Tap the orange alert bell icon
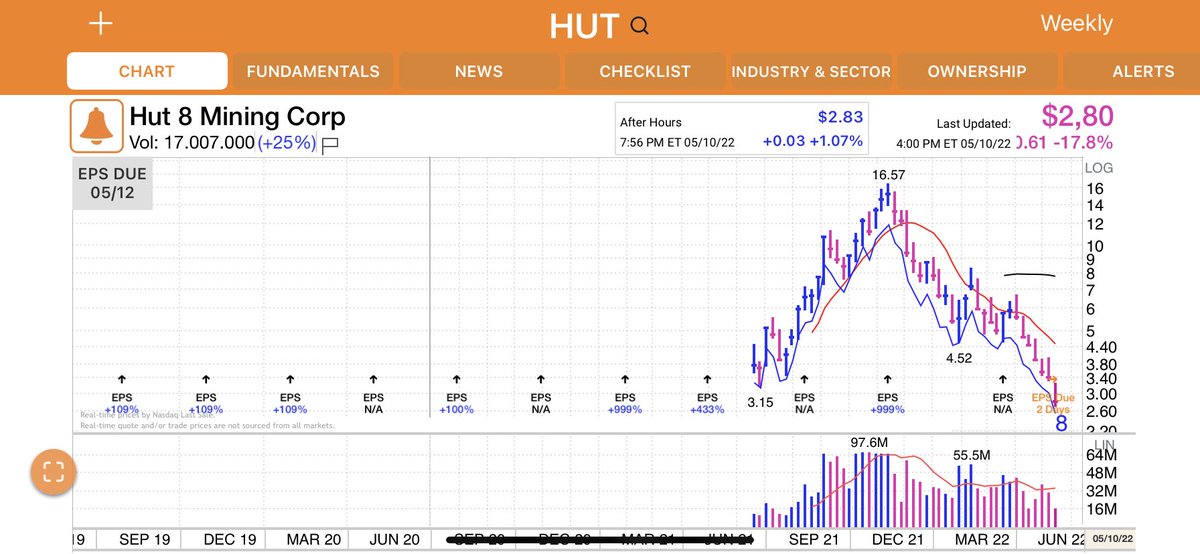The height and width of the screenshot is (554, 1200). pyautogui.click(x=96, y=127)
